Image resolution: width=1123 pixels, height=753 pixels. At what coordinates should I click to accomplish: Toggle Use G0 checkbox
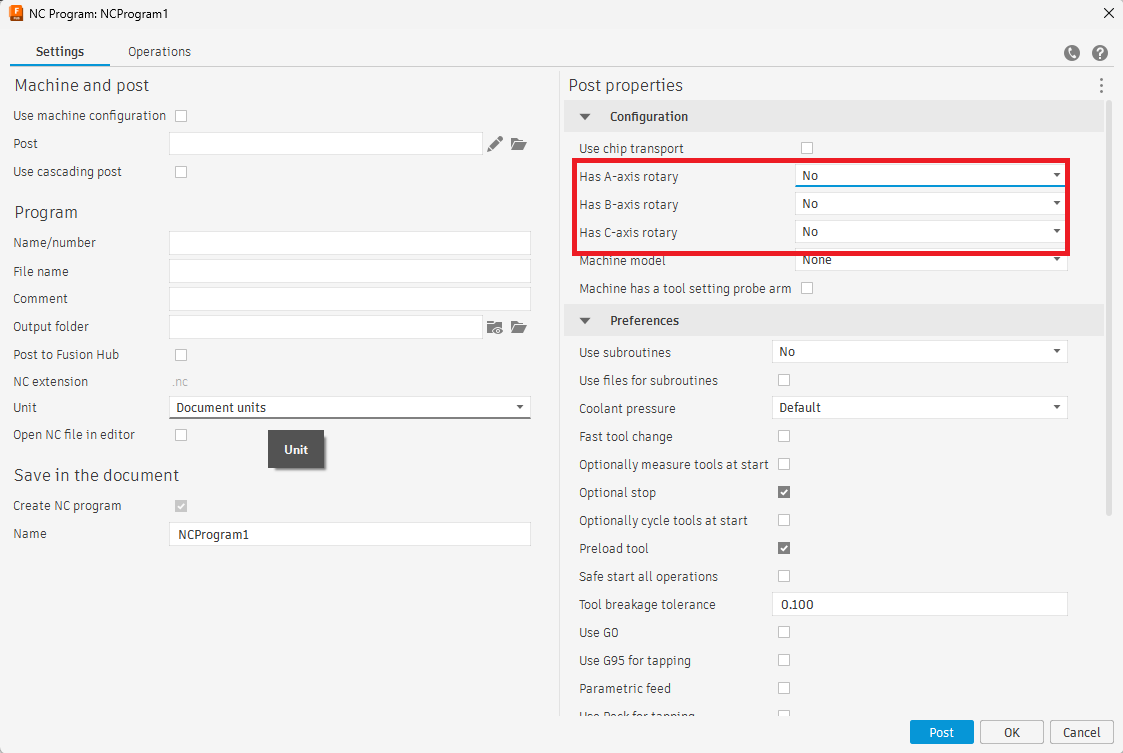[784, 632]
